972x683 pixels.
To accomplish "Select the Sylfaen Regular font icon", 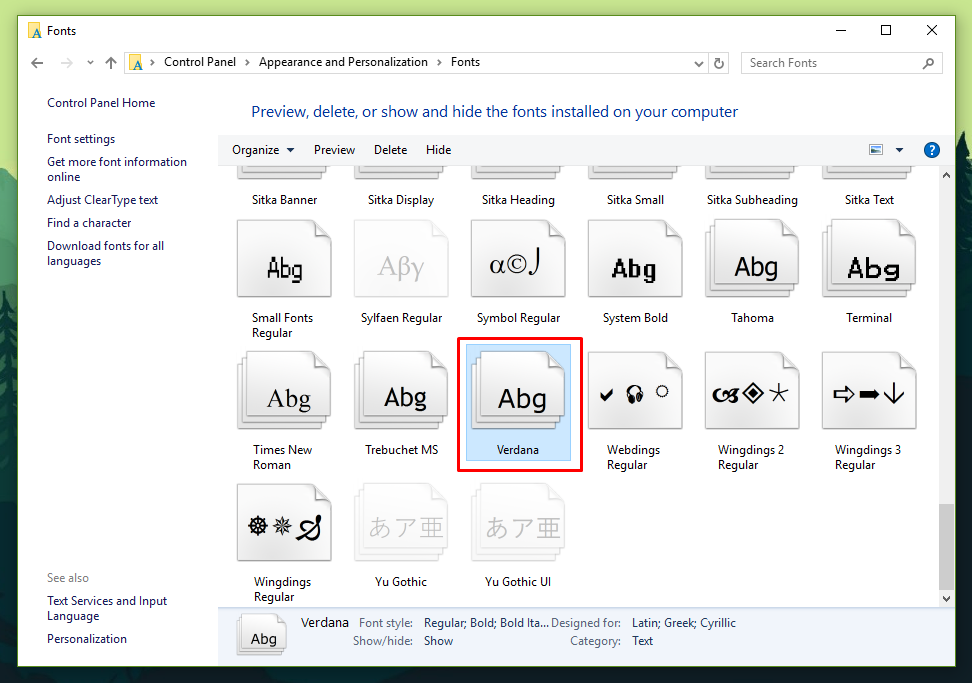I will (401, 260).
